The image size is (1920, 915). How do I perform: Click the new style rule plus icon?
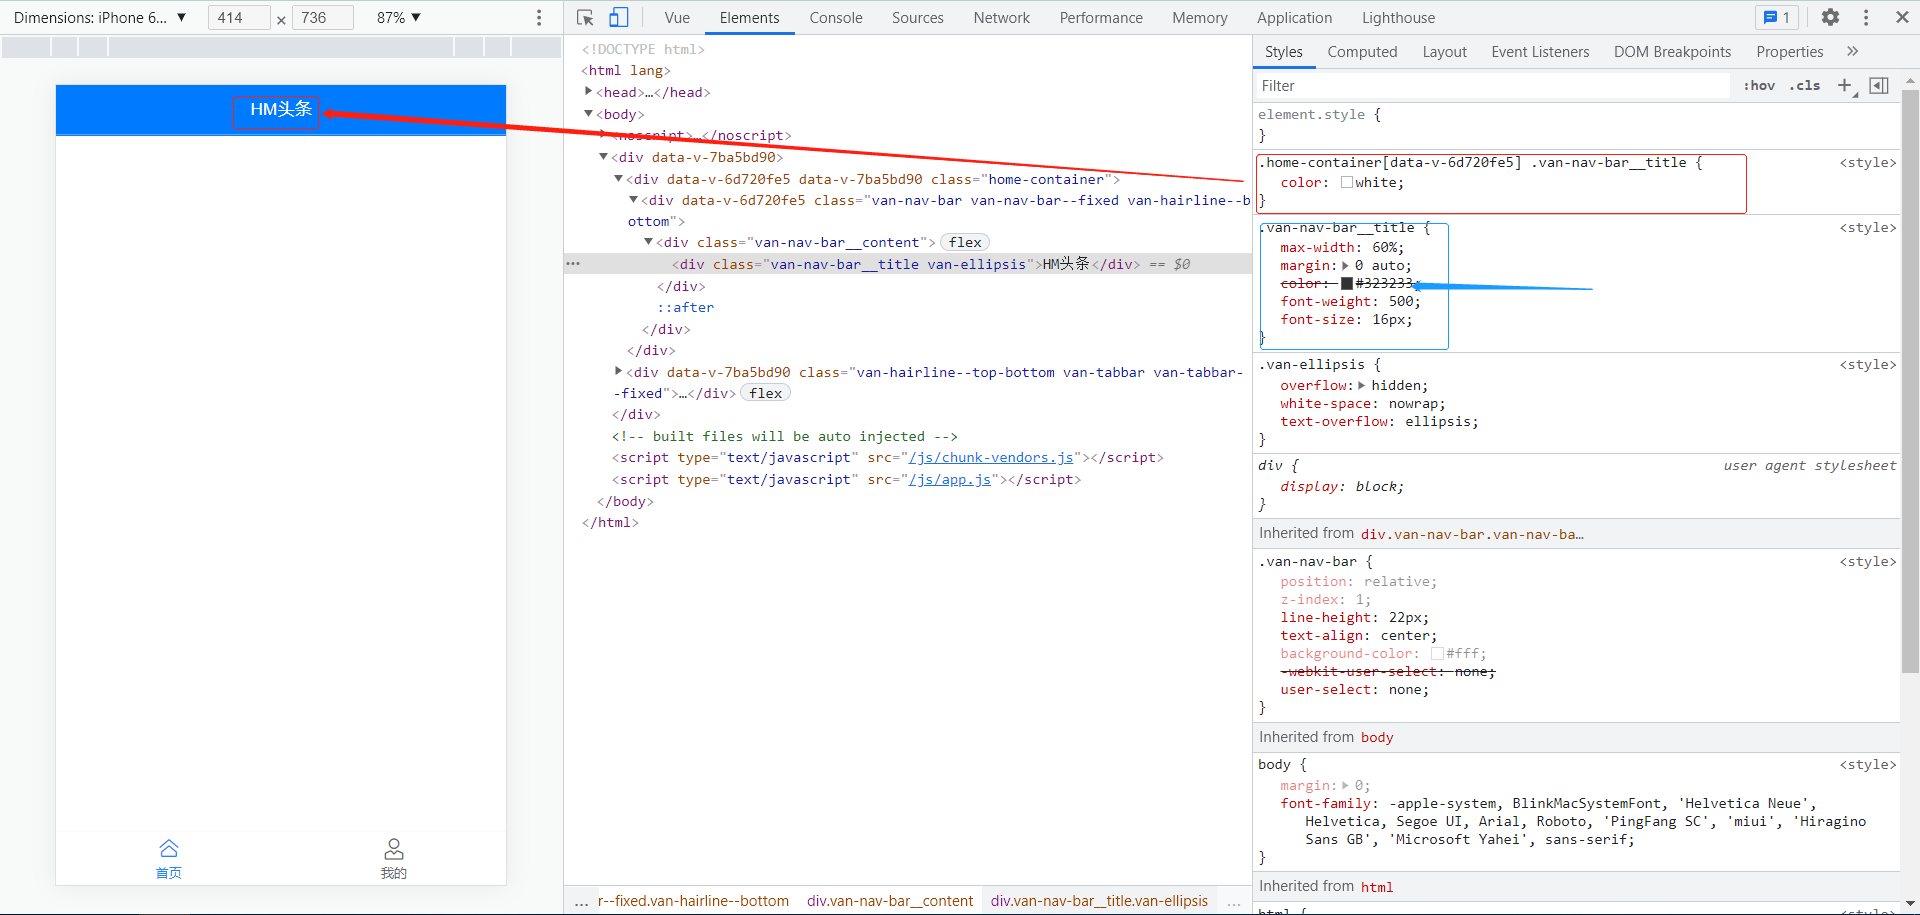pos(1845,86)
